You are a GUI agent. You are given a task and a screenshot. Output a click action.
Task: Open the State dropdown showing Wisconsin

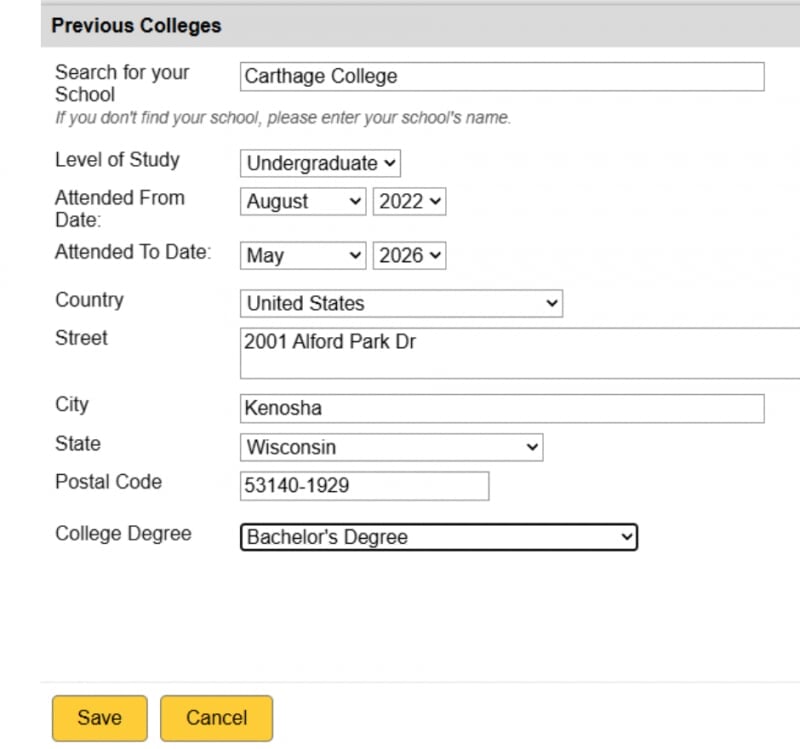point(390,447)
